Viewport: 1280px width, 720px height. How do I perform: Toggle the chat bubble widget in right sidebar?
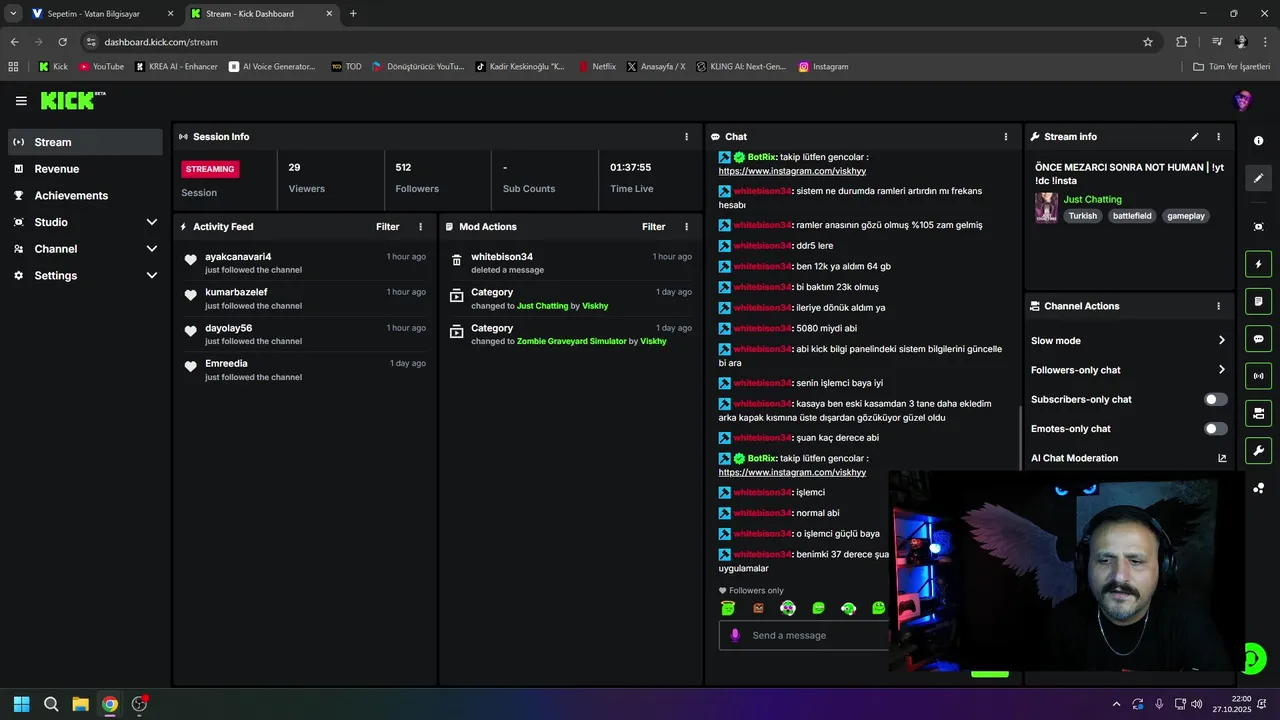[x=1258, y=338]
